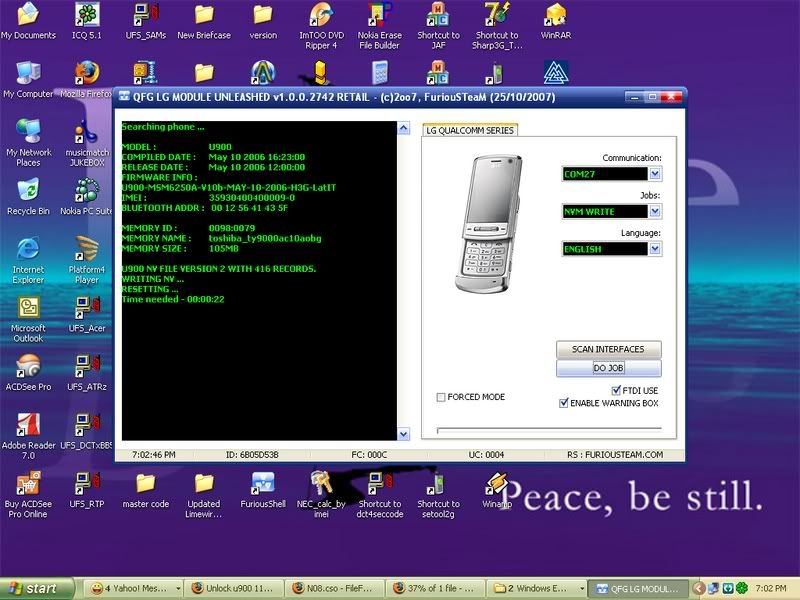This screenshot has width=800, height=600.
Task: Click the ID: 6B05D53B status entry
Action: click(252, 455)
